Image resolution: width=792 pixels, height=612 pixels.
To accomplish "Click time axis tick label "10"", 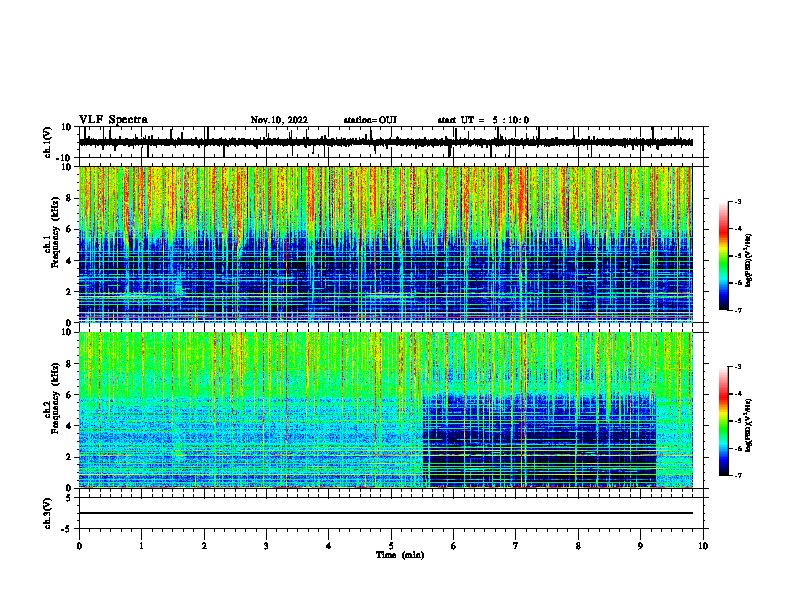I will tap(703, 546).
